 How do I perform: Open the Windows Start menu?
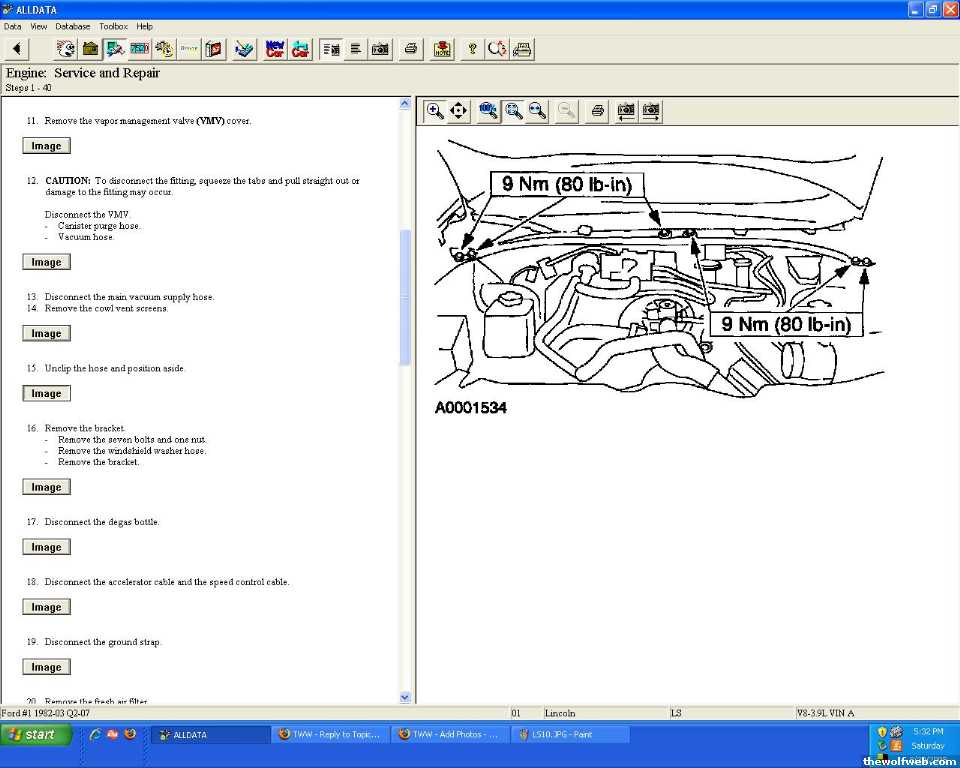click(x=37, y=734)
